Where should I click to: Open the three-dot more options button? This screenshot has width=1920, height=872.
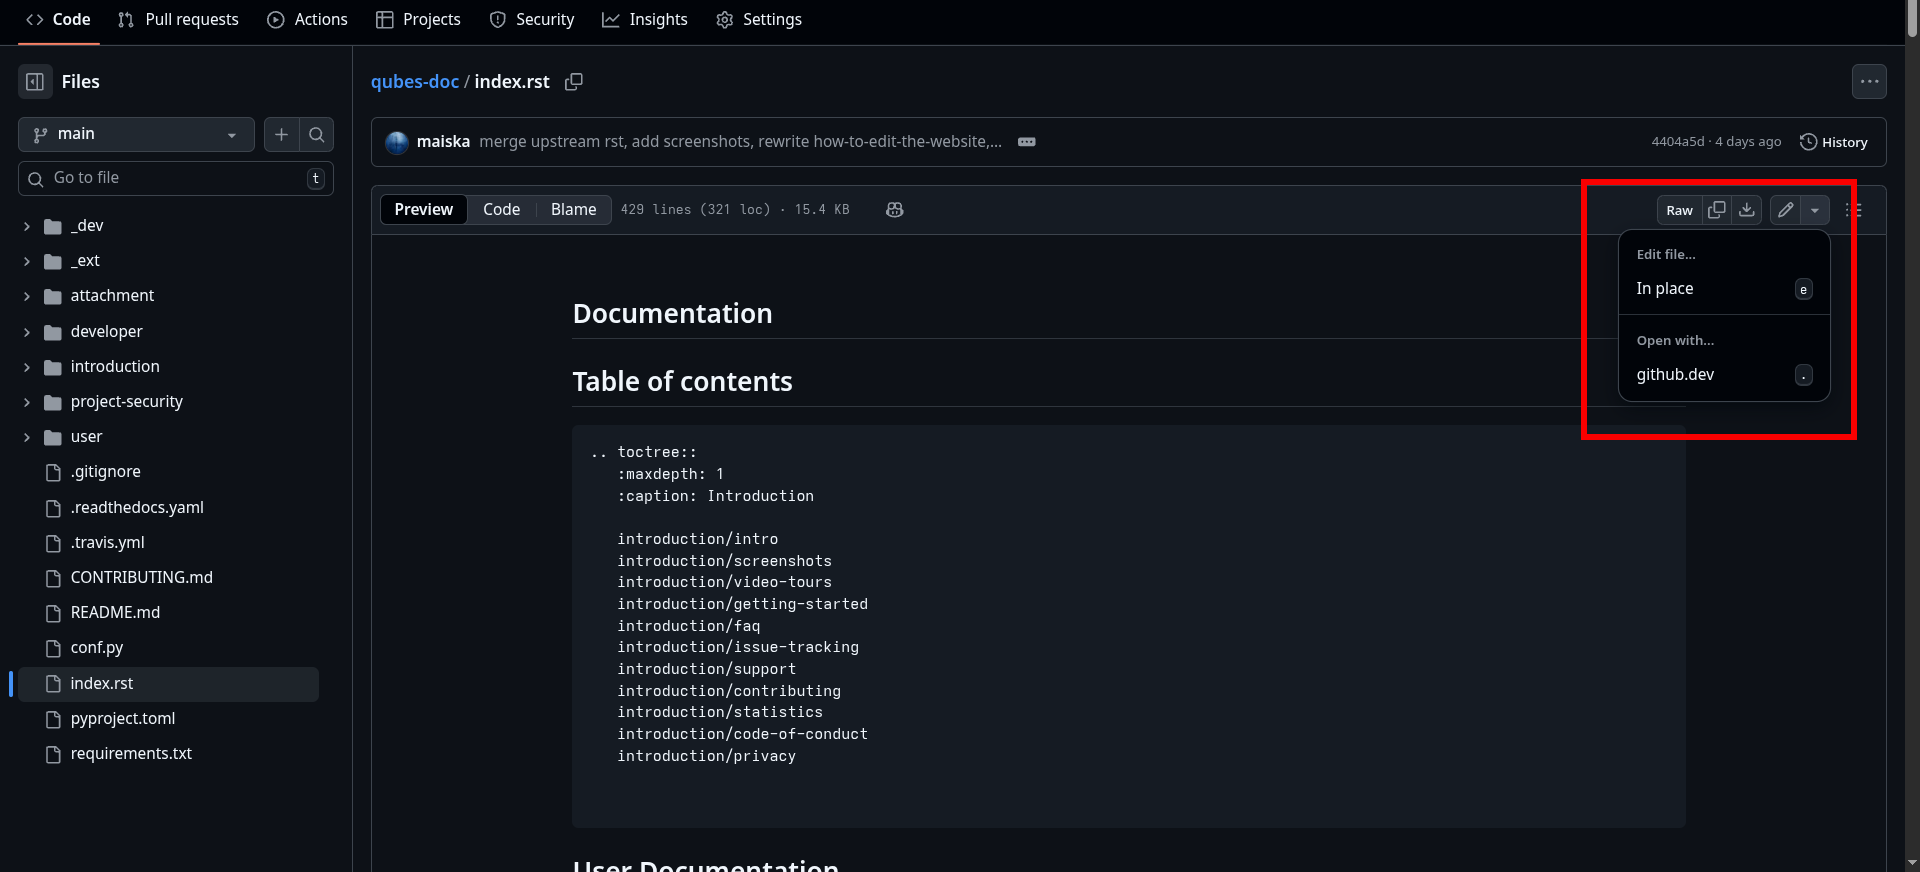click(1869, 82)
